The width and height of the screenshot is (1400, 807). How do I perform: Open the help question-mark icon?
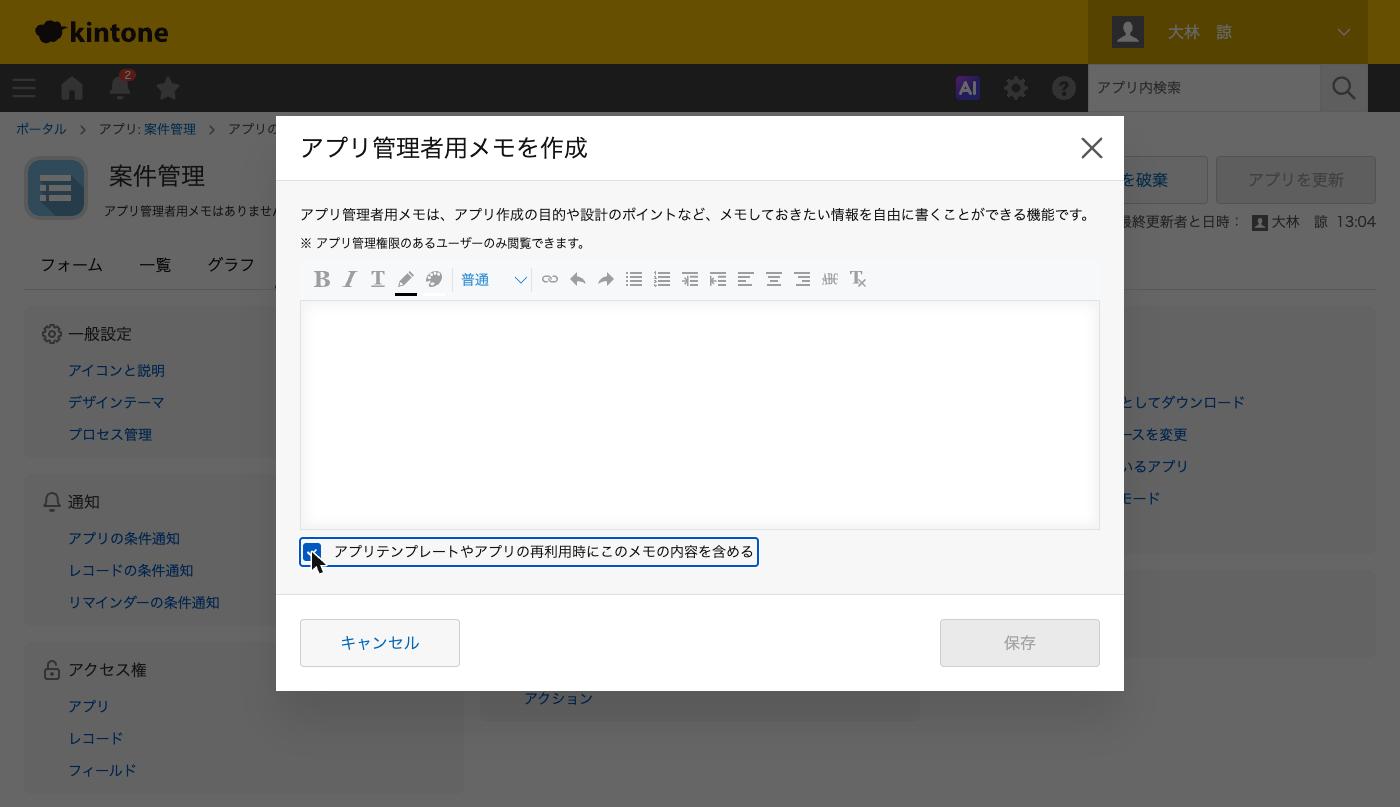(1064, 88)
